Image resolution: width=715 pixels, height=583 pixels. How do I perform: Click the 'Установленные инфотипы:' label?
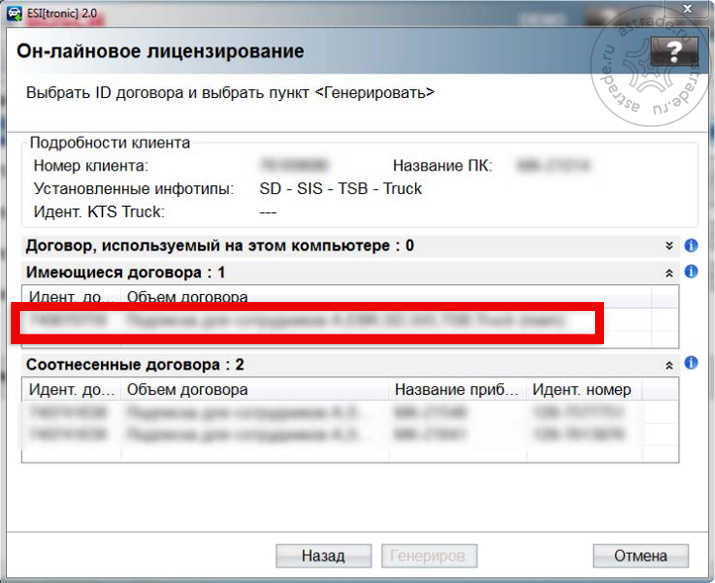tap(134, 188)
